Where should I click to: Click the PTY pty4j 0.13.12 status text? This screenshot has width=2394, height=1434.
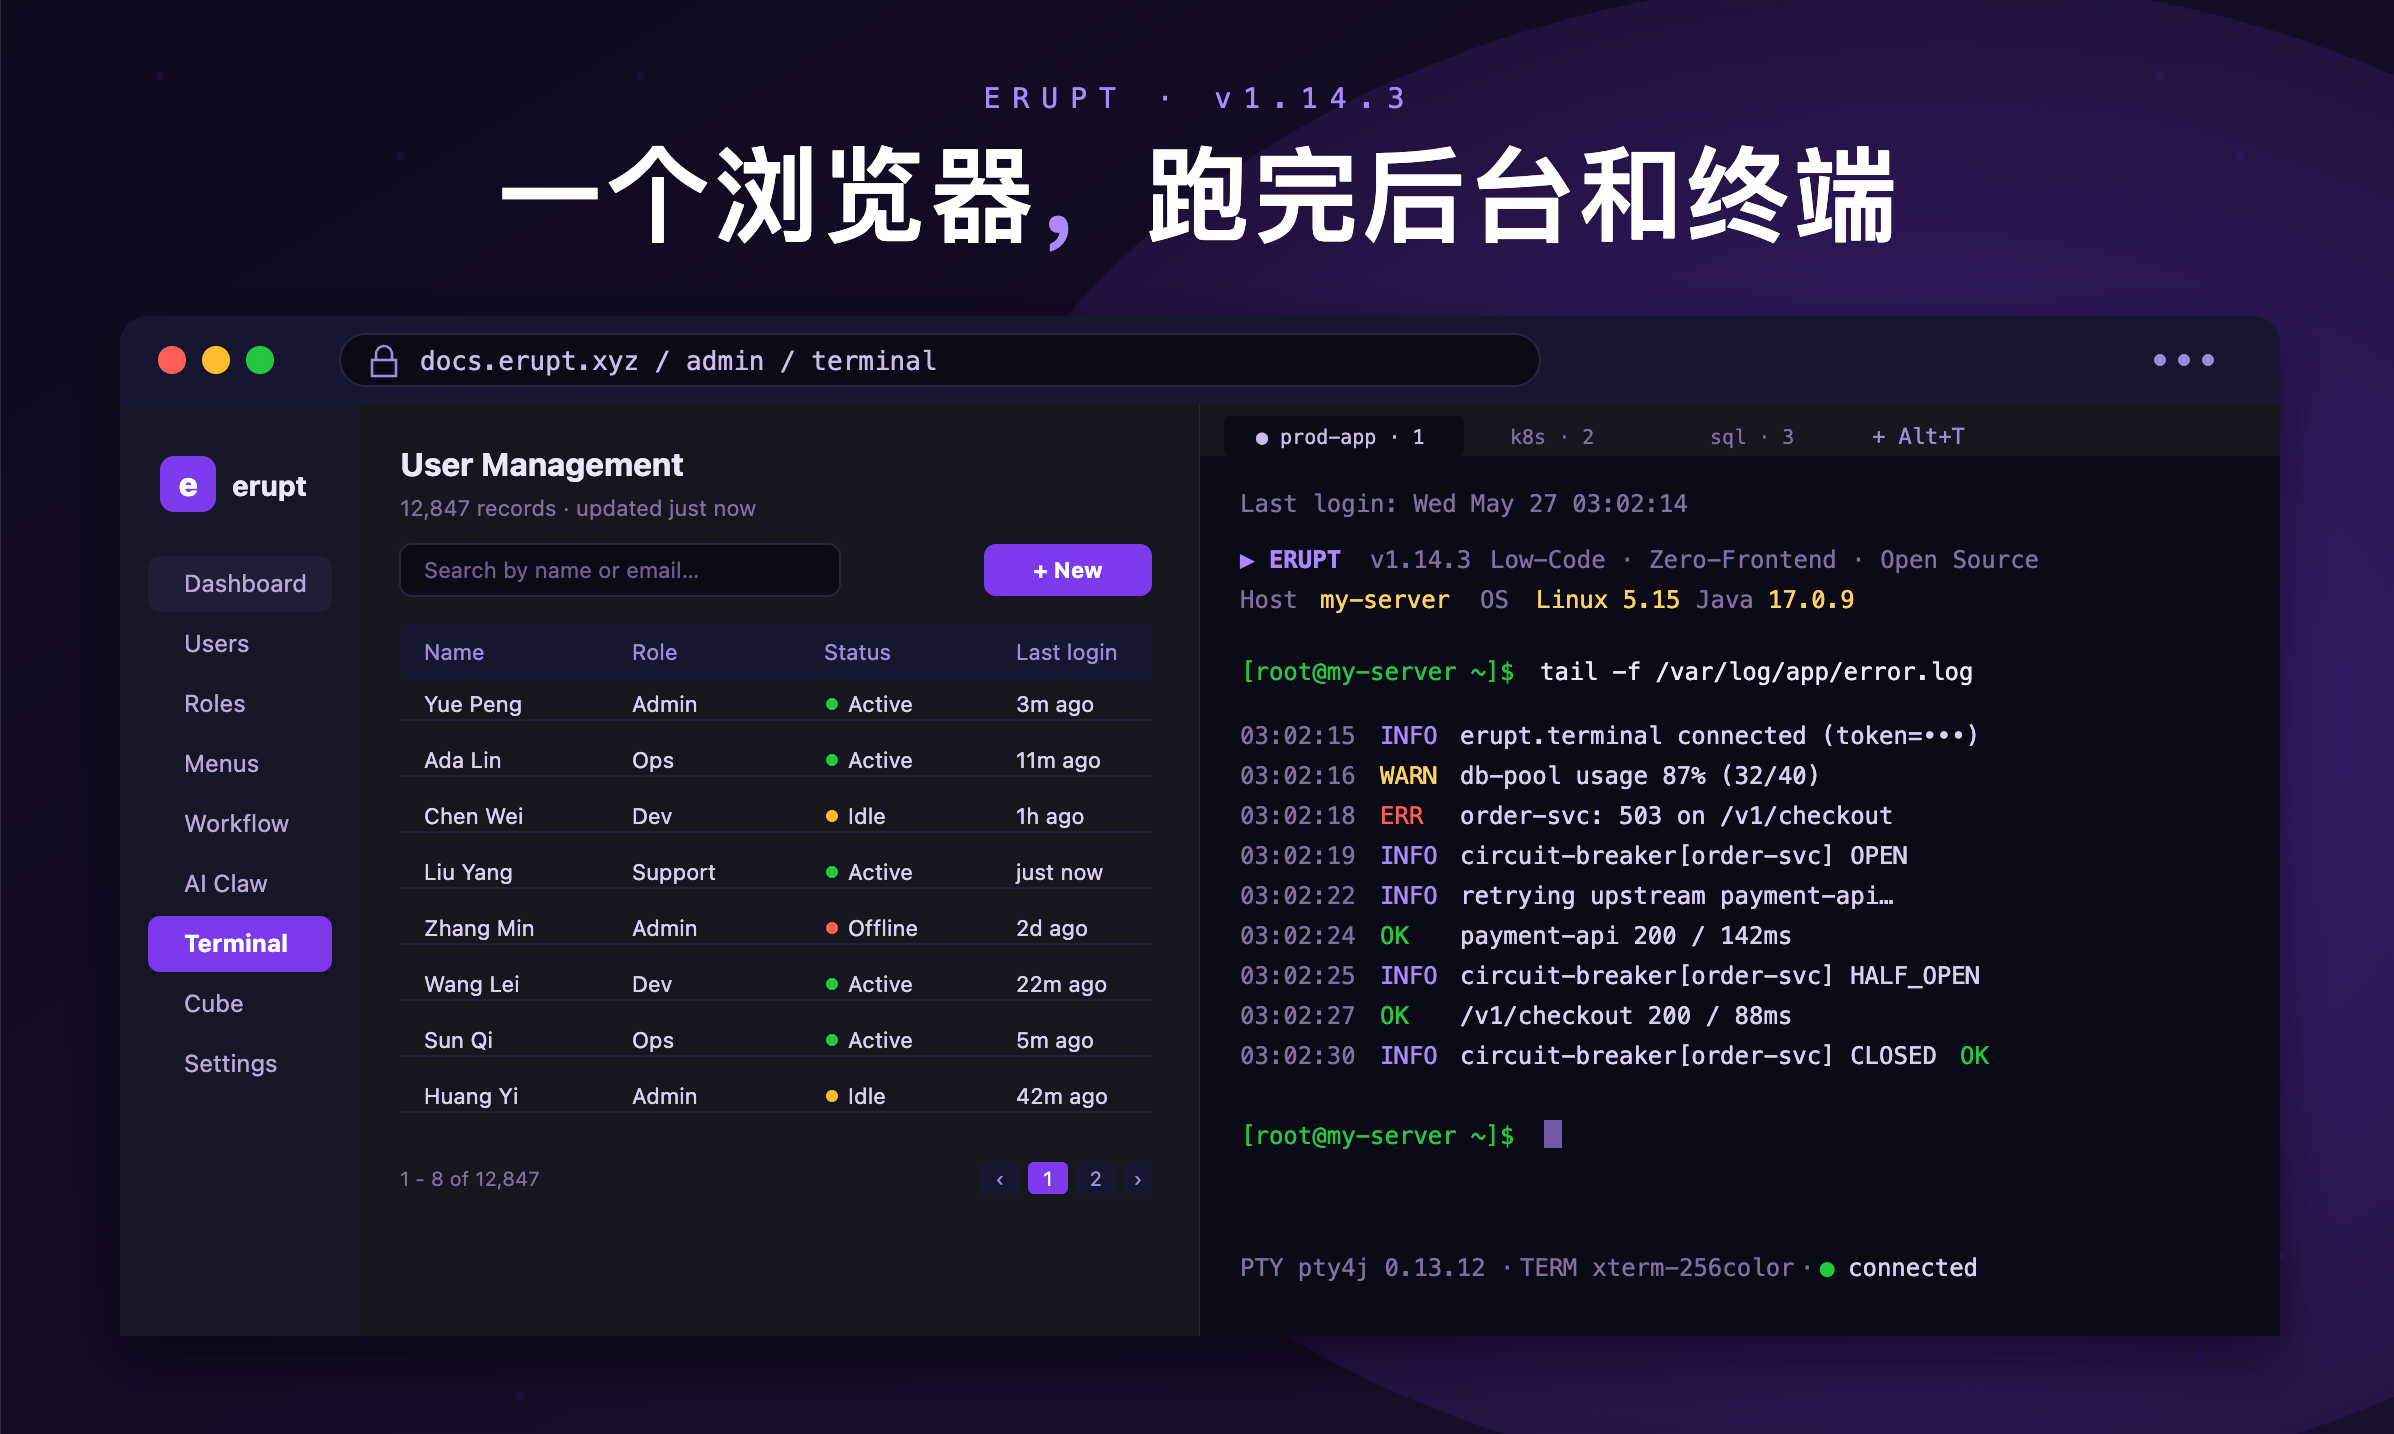pos(1362,1268)
